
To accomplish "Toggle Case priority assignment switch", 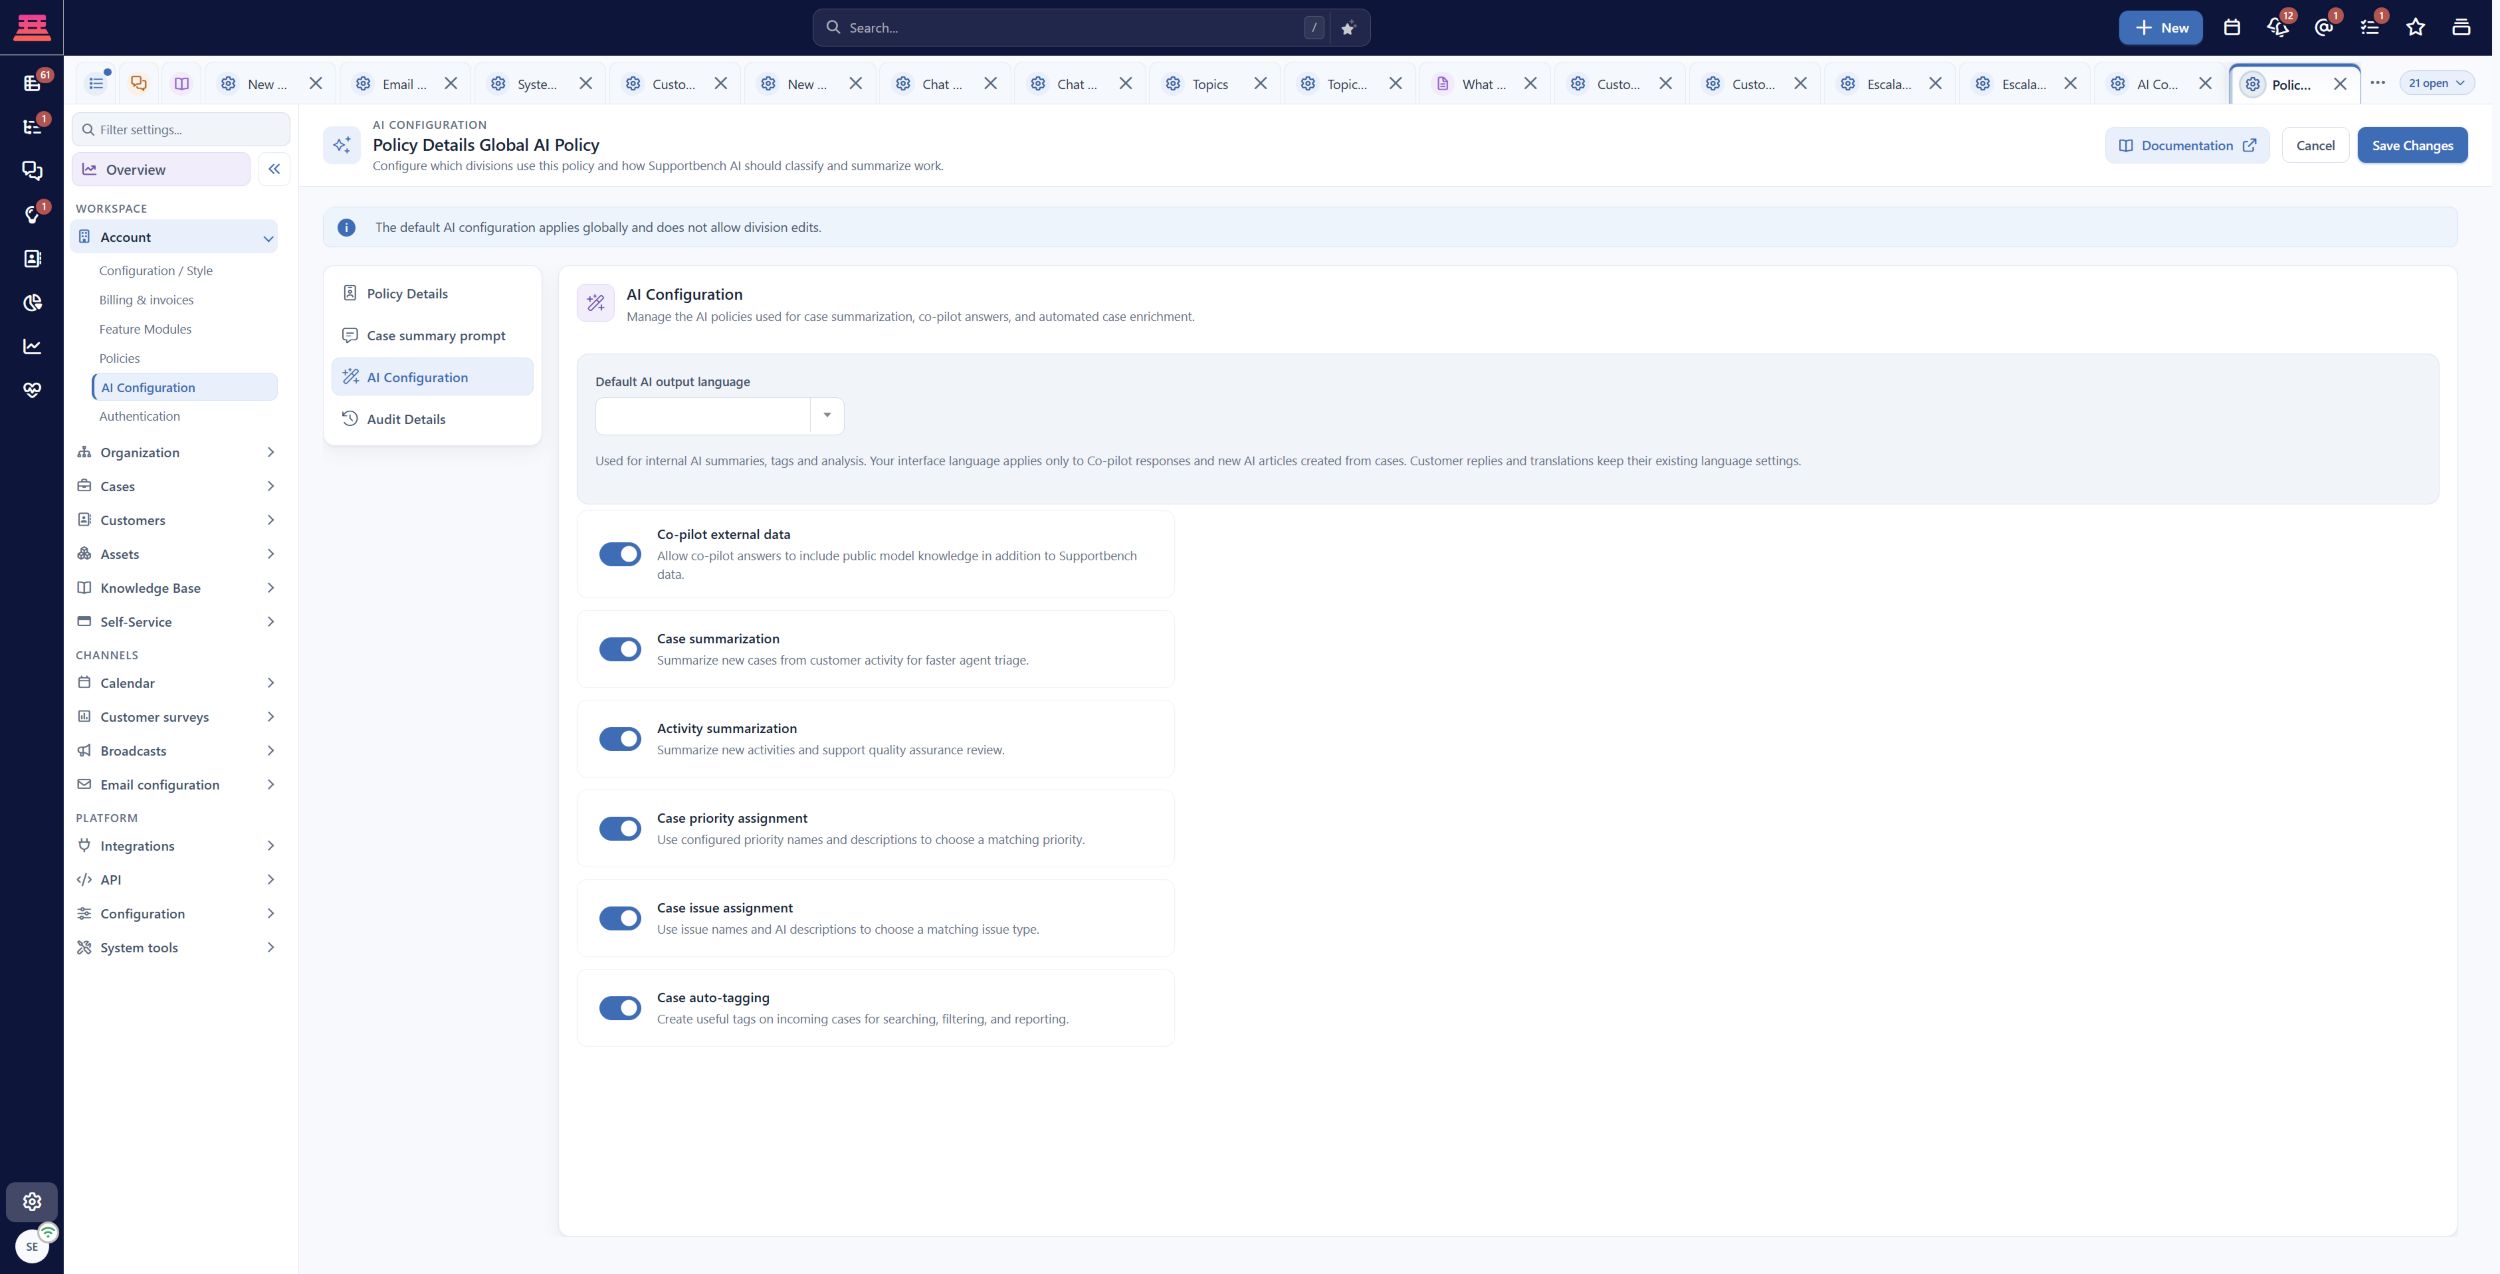I will tap(620, 828).
